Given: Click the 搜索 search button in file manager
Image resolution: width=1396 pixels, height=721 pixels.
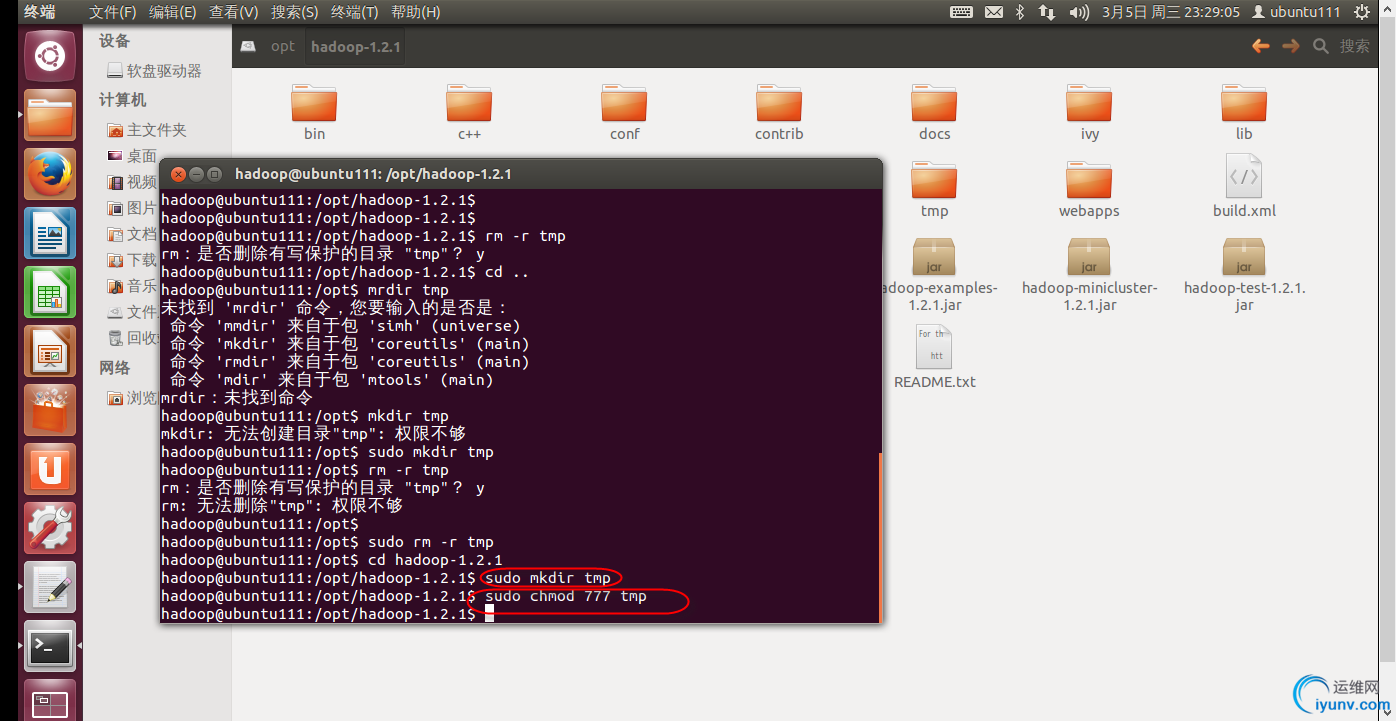Looking at the screenshot, I should (1342, 46).
